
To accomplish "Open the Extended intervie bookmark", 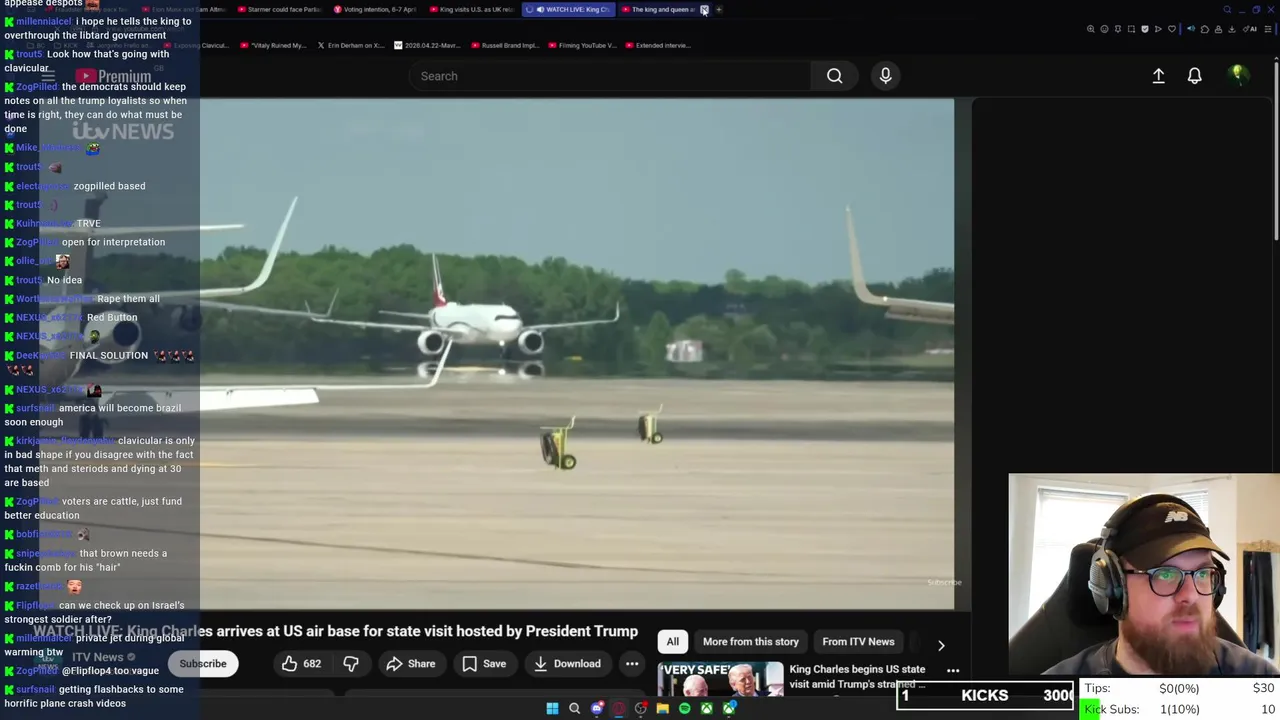I will [x=658, y=45].
